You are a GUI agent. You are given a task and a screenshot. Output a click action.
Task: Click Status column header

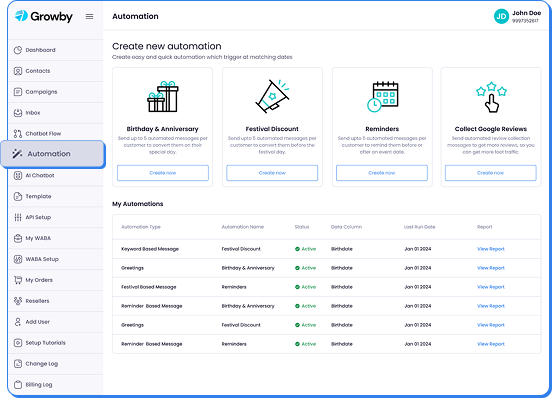[x=302, y=227]
